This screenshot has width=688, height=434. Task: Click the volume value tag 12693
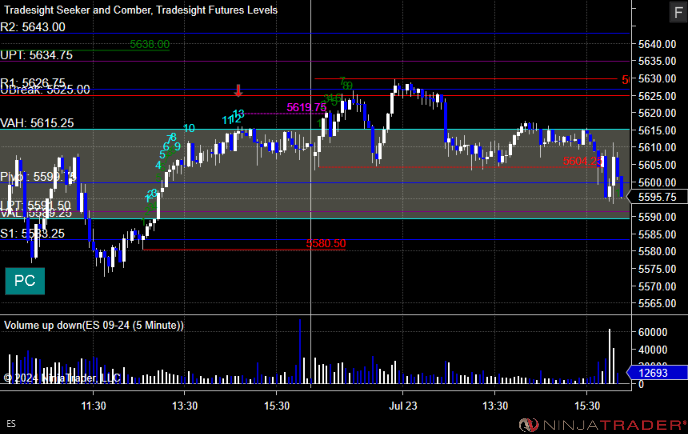click(x=656, y=373)
